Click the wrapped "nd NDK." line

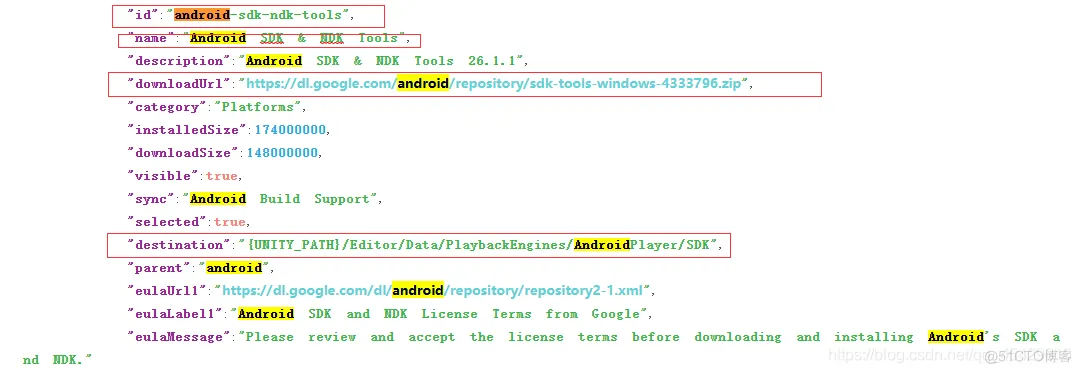click(57, 359)
